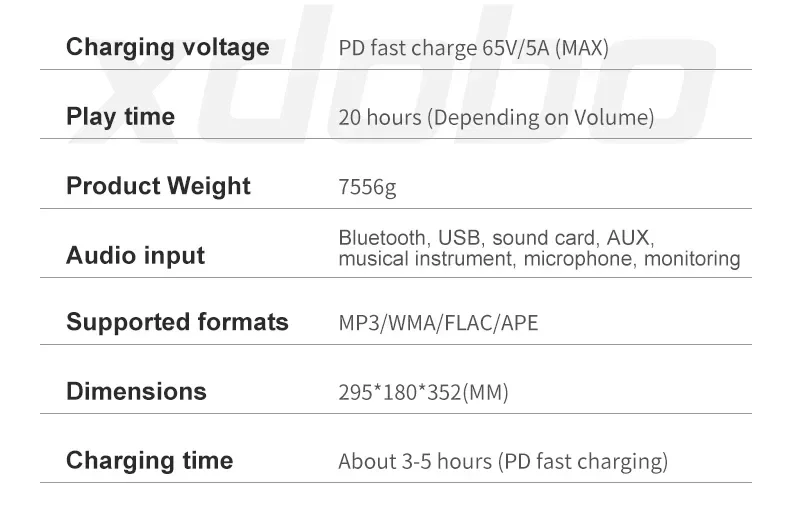Select the "MP3/WMA/FLAC/APE" formats text
Screen dimensions: 790x518
(x=438, y=323)
